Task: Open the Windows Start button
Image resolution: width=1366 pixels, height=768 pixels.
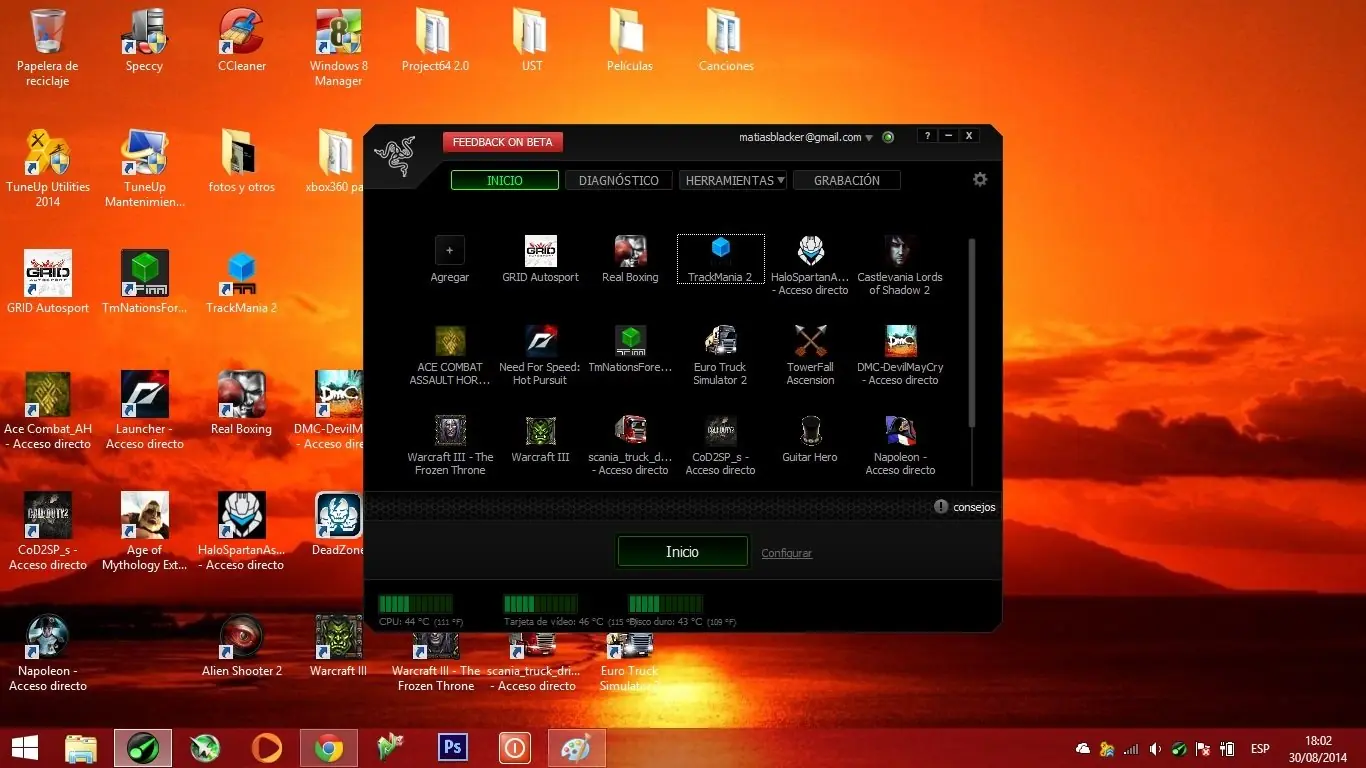Action: pos(24,748)
